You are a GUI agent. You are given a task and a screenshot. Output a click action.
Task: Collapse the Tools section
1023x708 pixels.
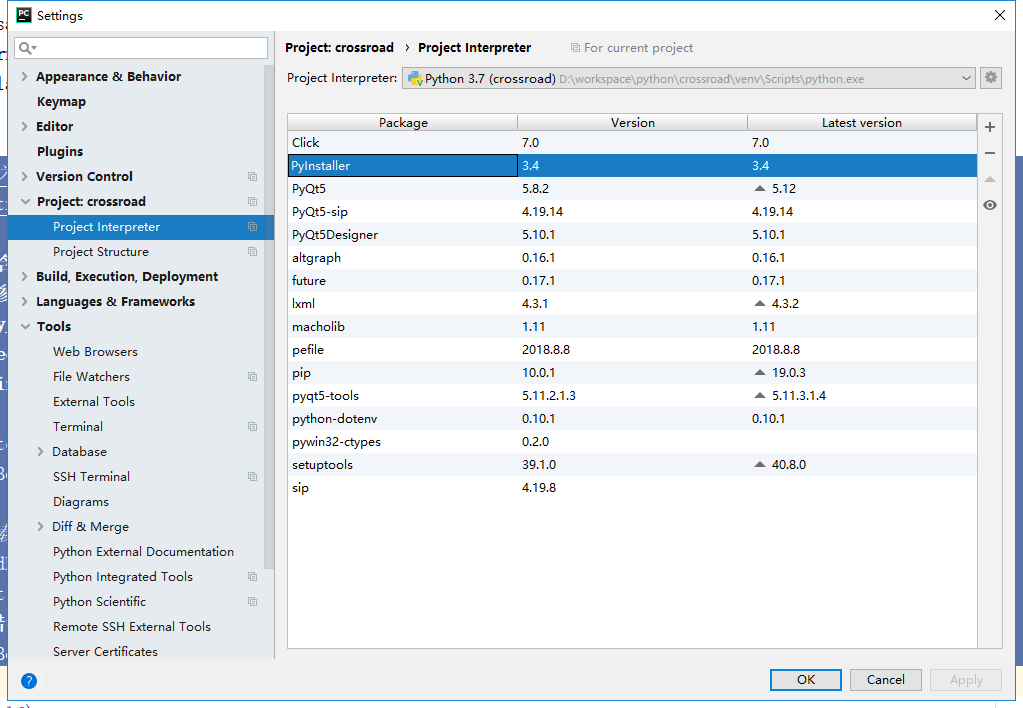[x=25, y=327]
